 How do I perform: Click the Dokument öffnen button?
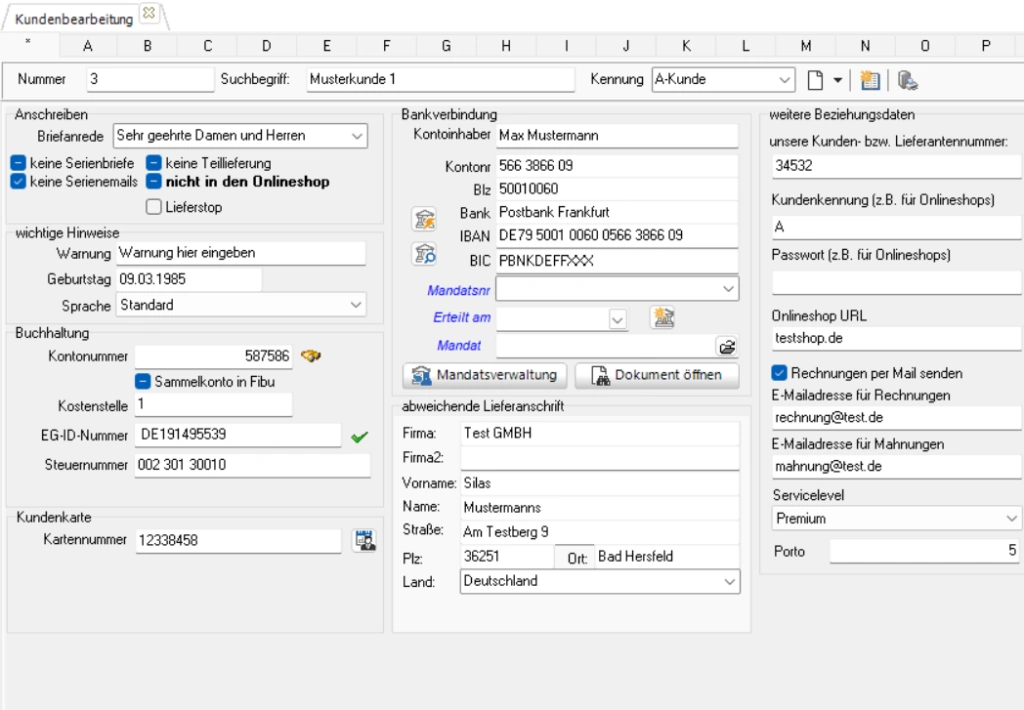click(x=657, y=375)
